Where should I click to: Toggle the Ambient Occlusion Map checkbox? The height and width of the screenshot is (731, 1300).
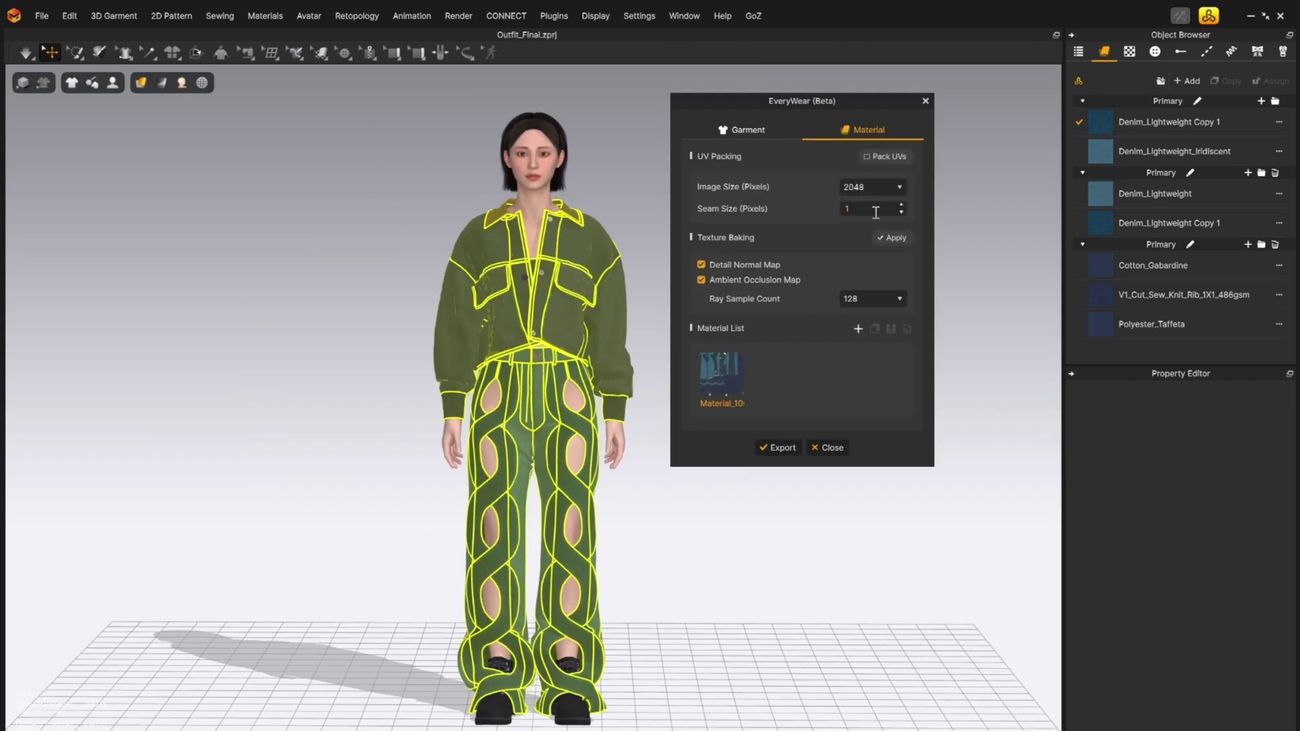701,280
